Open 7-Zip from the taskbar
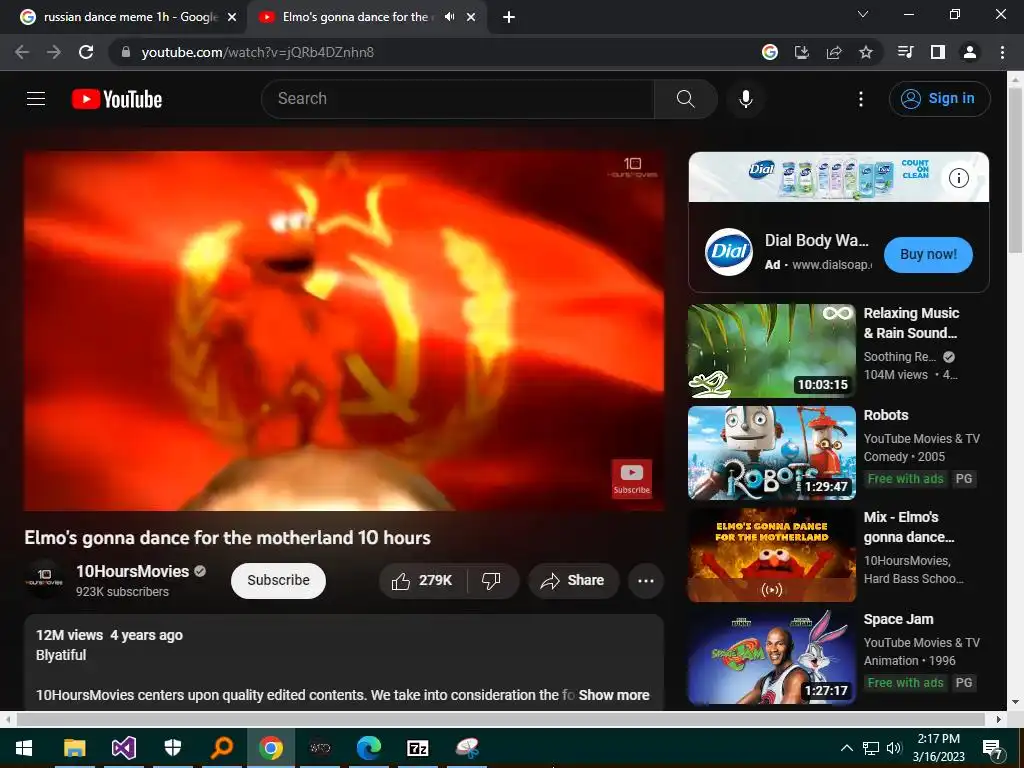The height and width of the screenshot is (768, 1024). pyautogui.click(x=418, y=747)
